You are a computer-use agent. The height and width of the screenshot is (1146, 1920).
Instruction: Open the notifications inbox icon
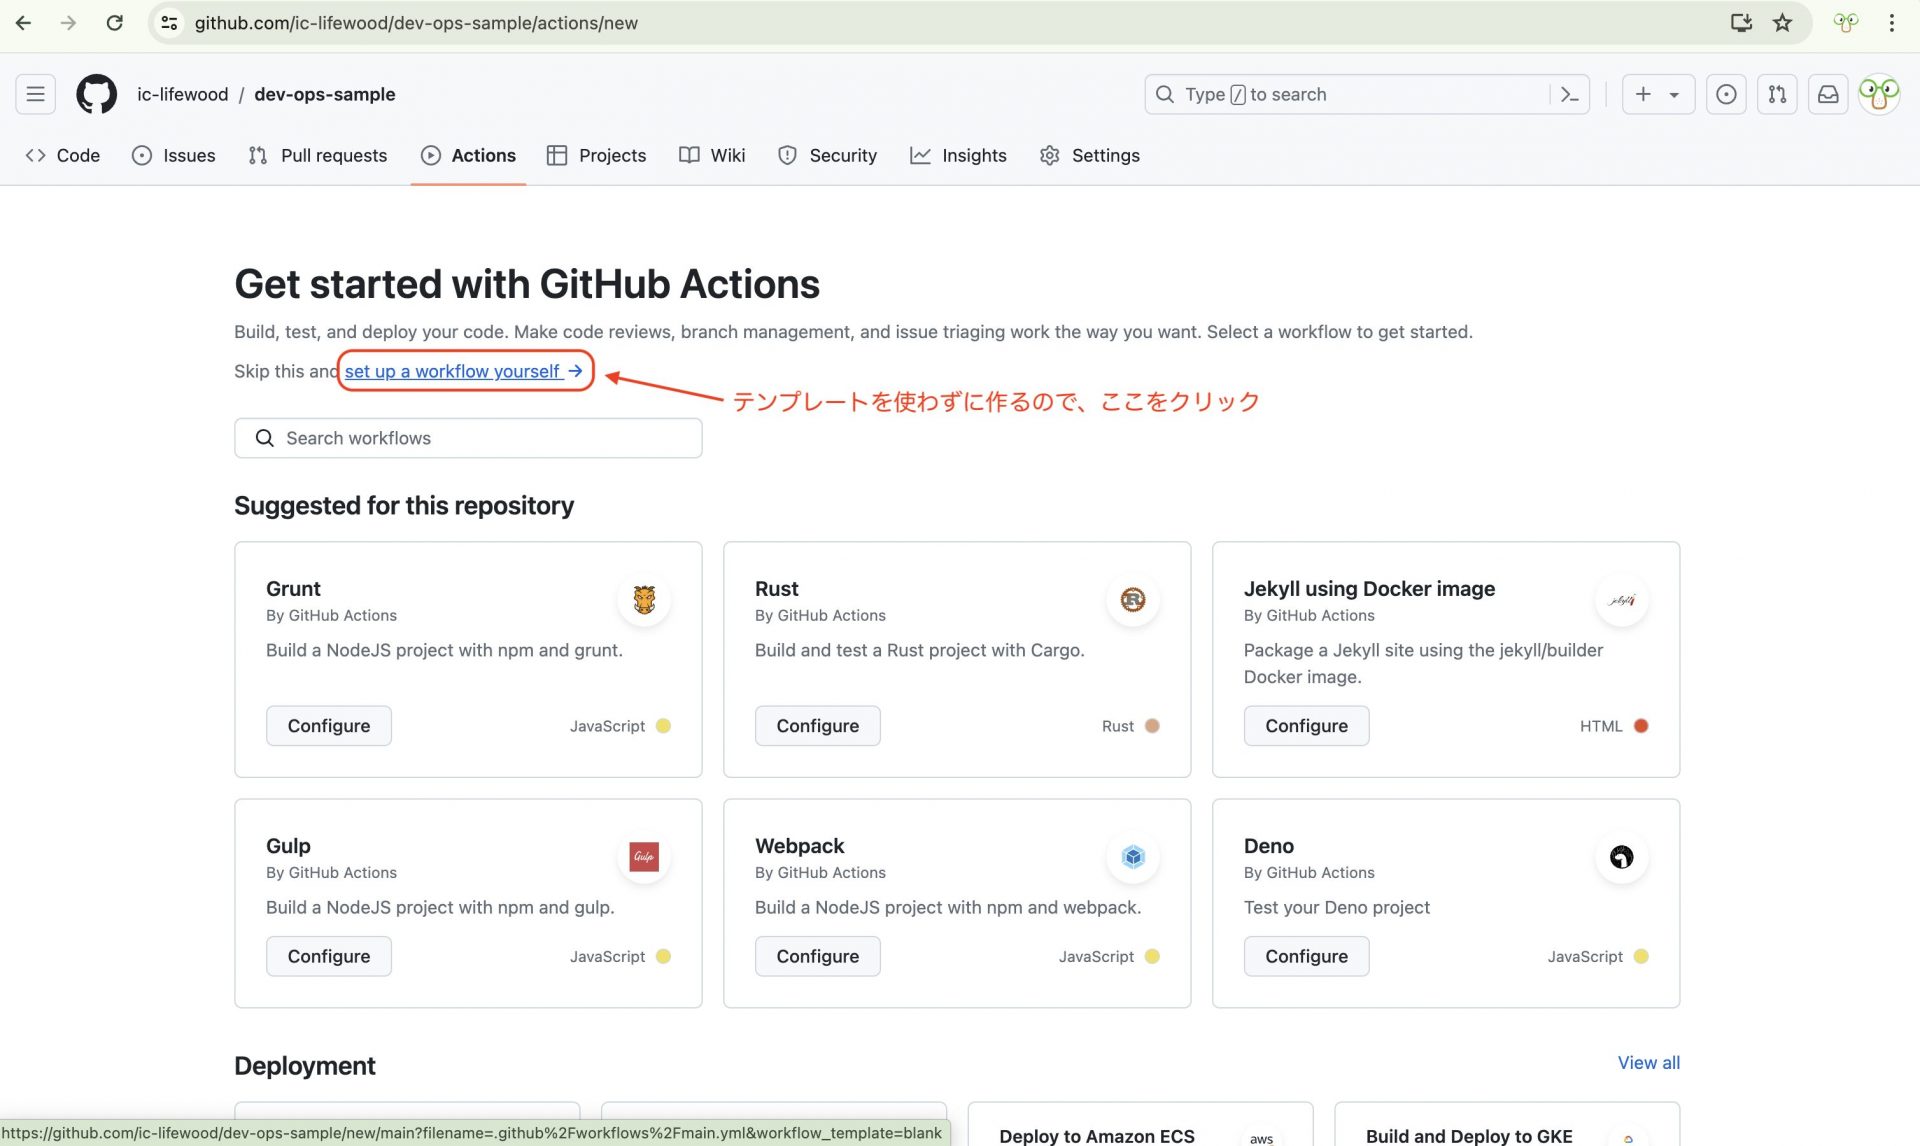click(1827, 94)
